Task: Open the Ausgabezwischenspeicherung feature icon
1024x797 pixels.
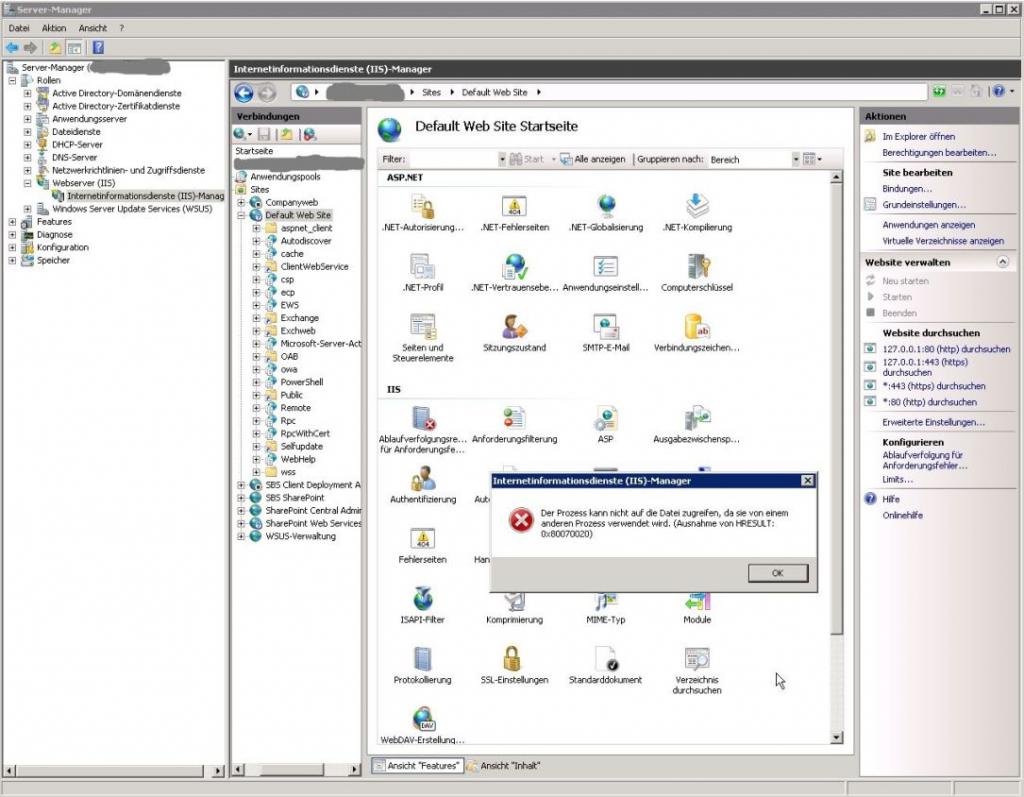Action: click(x=697, y=418)
